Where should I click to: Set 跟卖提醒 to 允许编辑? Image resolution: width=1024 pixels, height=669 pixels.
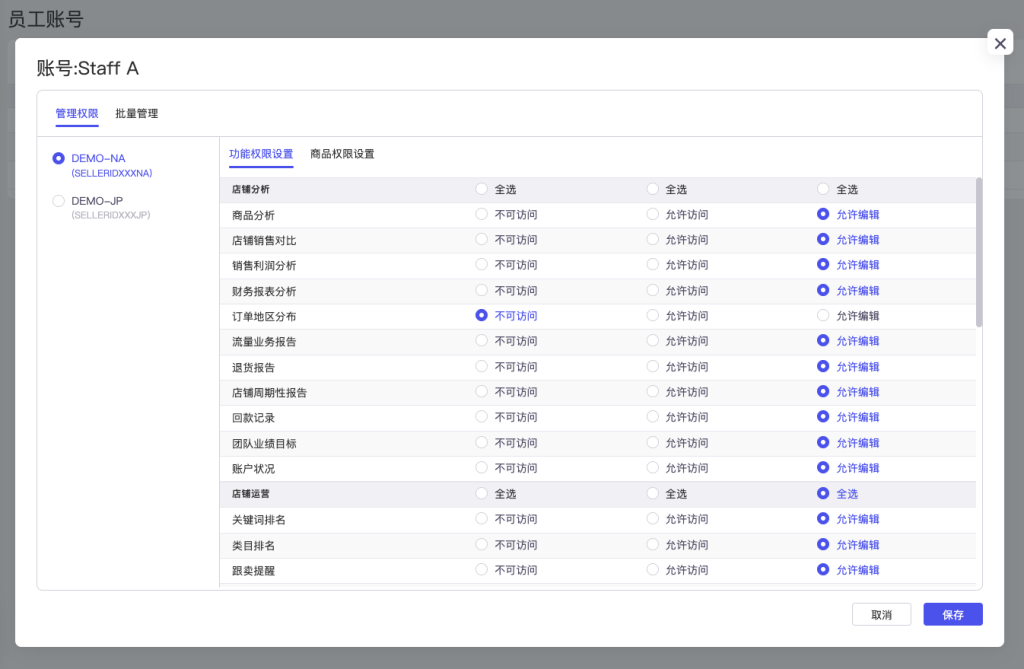click(x=823, y=570)
